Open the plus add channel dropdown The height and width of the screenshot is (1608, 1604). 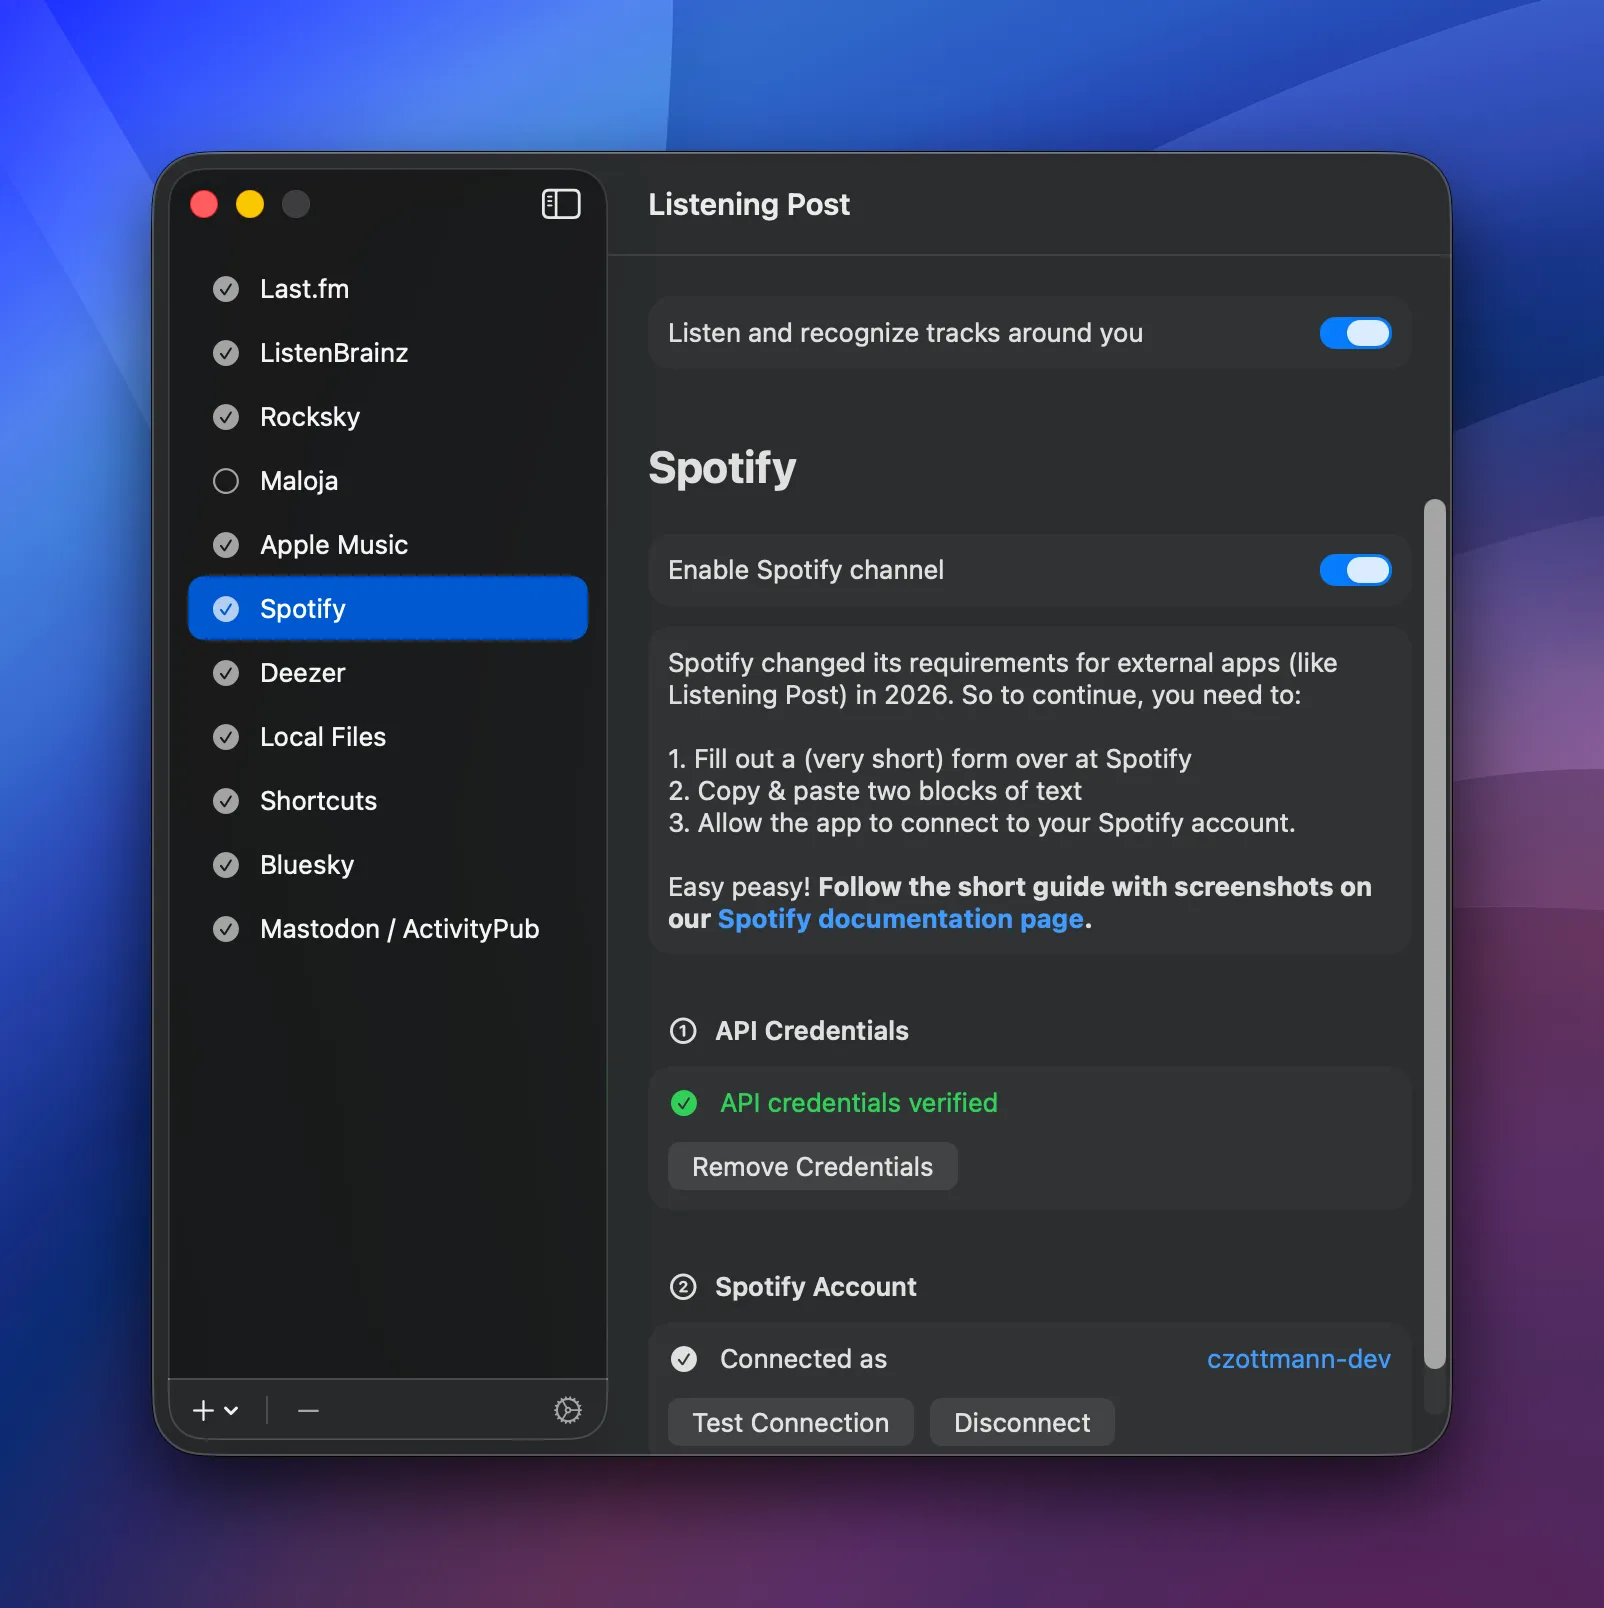pyautogui.click(x=215, y=1410)
